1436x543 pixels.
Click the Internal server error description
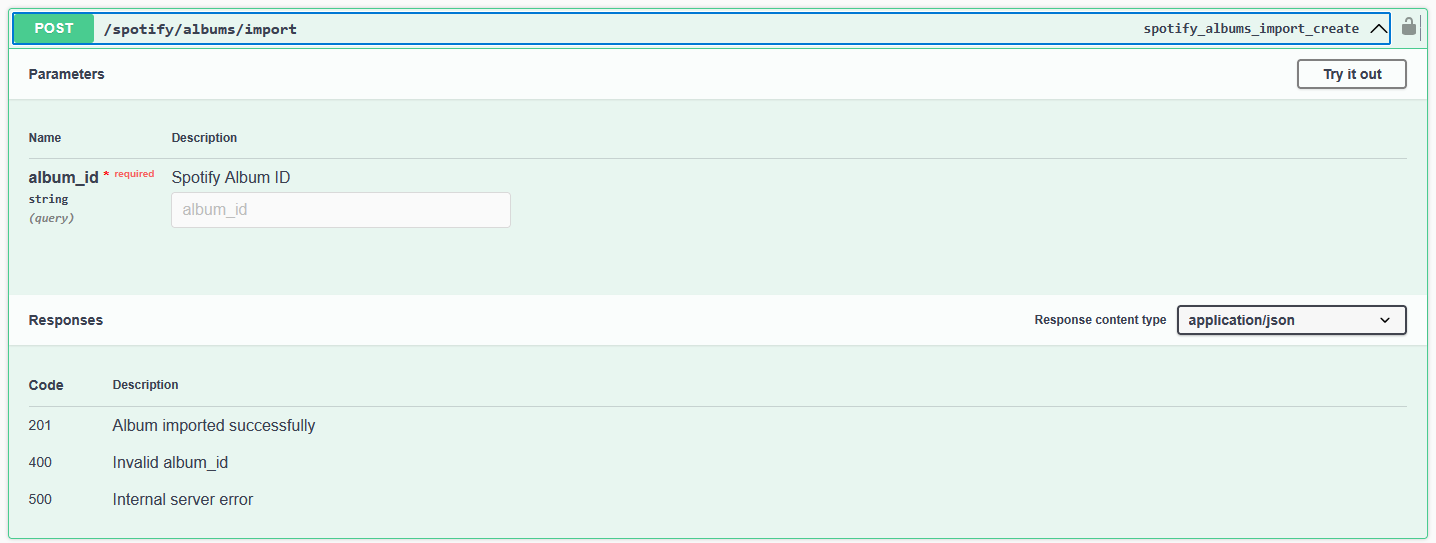[x=183, y=499]
